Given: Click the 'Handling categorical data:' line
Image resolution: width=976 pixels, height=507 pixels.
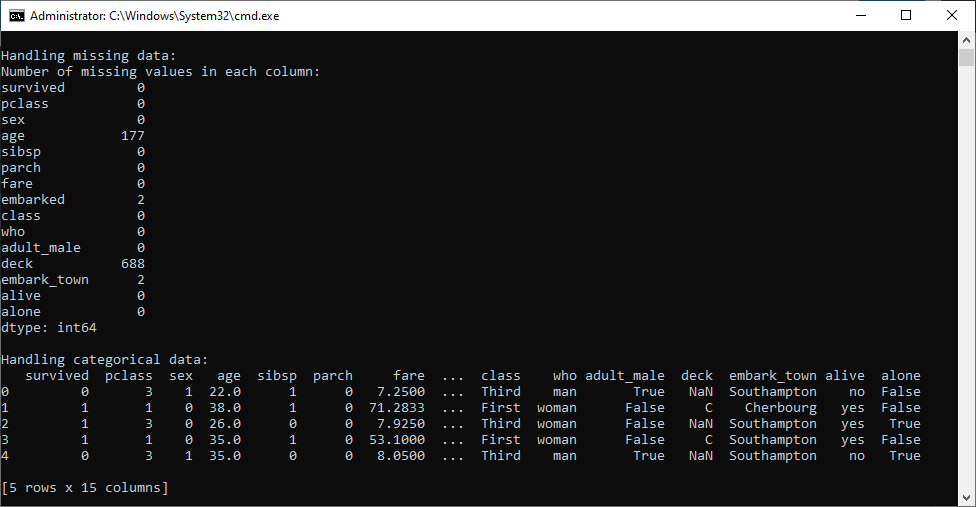Looking at the screenshot, I should (x=105, y=360).
